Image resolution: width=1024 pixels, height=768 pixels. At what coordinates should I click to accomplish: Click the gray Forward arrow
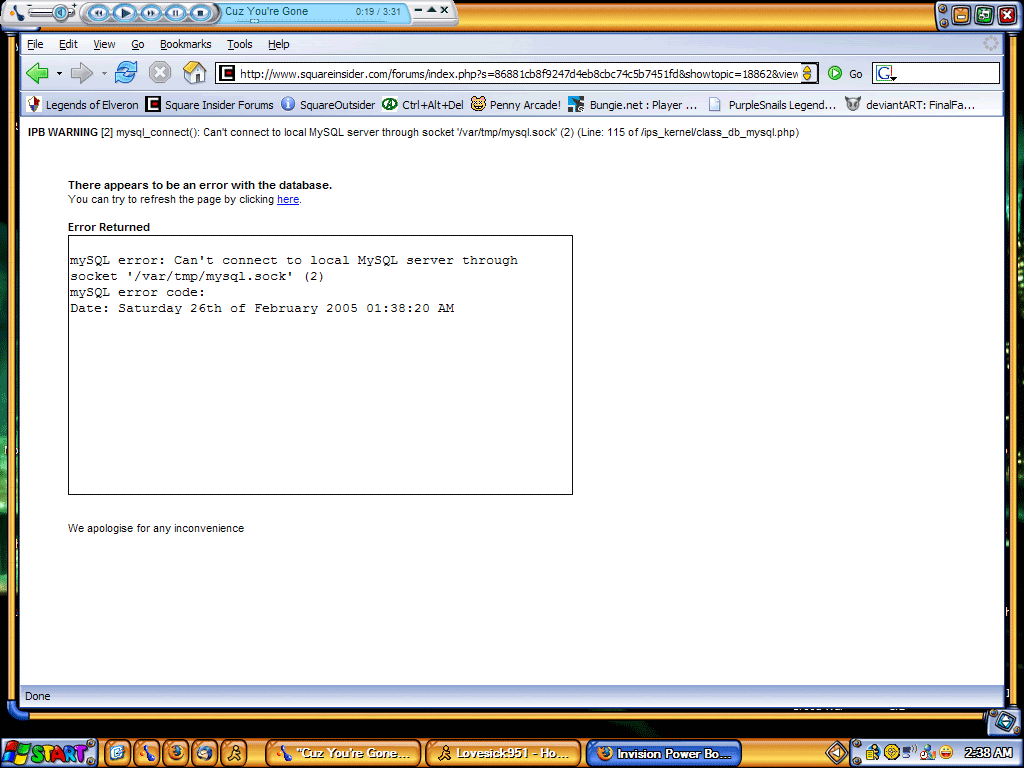pos(82,73)
